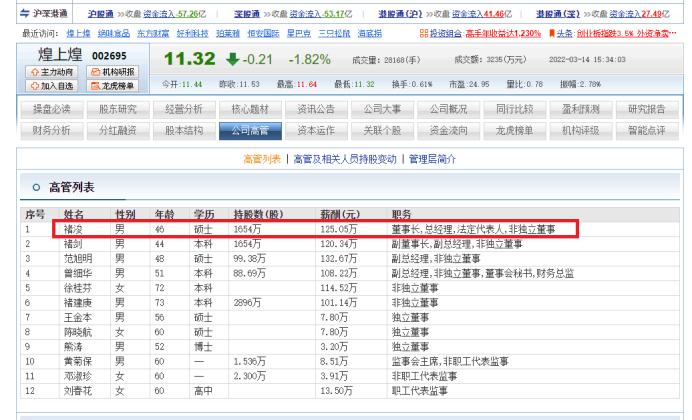Screen dimensions: 692x420
Task: Switch to 机构评级 tab
Action: pyautogui.click(x=581, y=131)
